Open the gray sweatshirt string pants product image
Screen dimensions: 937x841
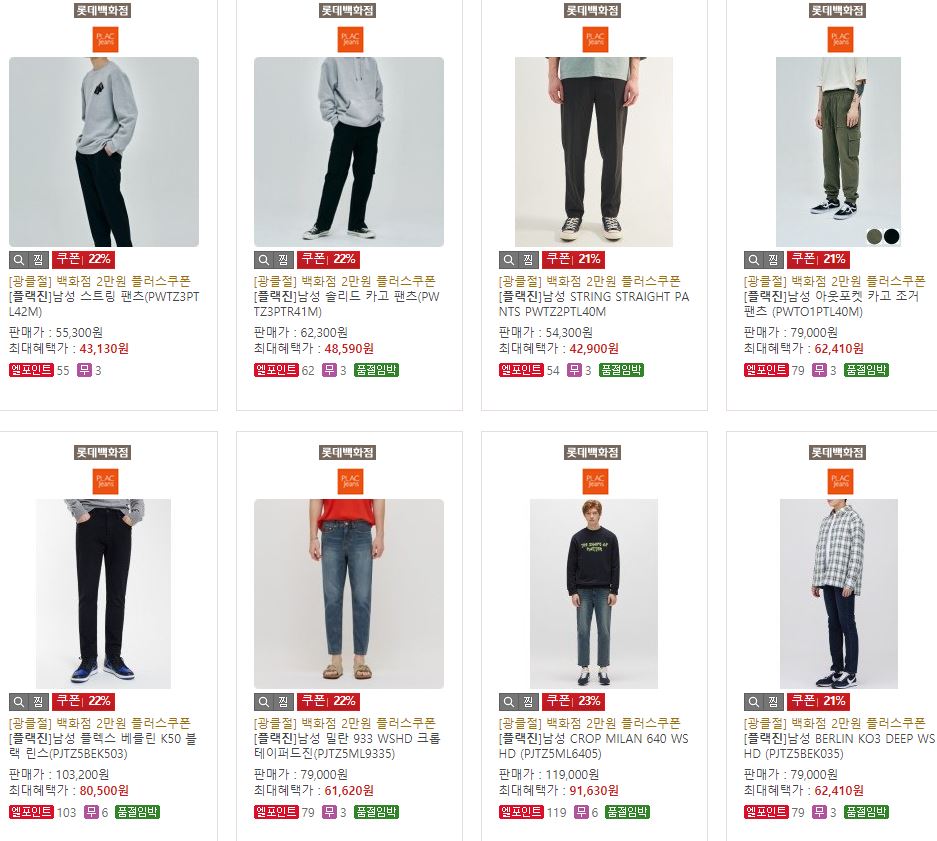104,152
